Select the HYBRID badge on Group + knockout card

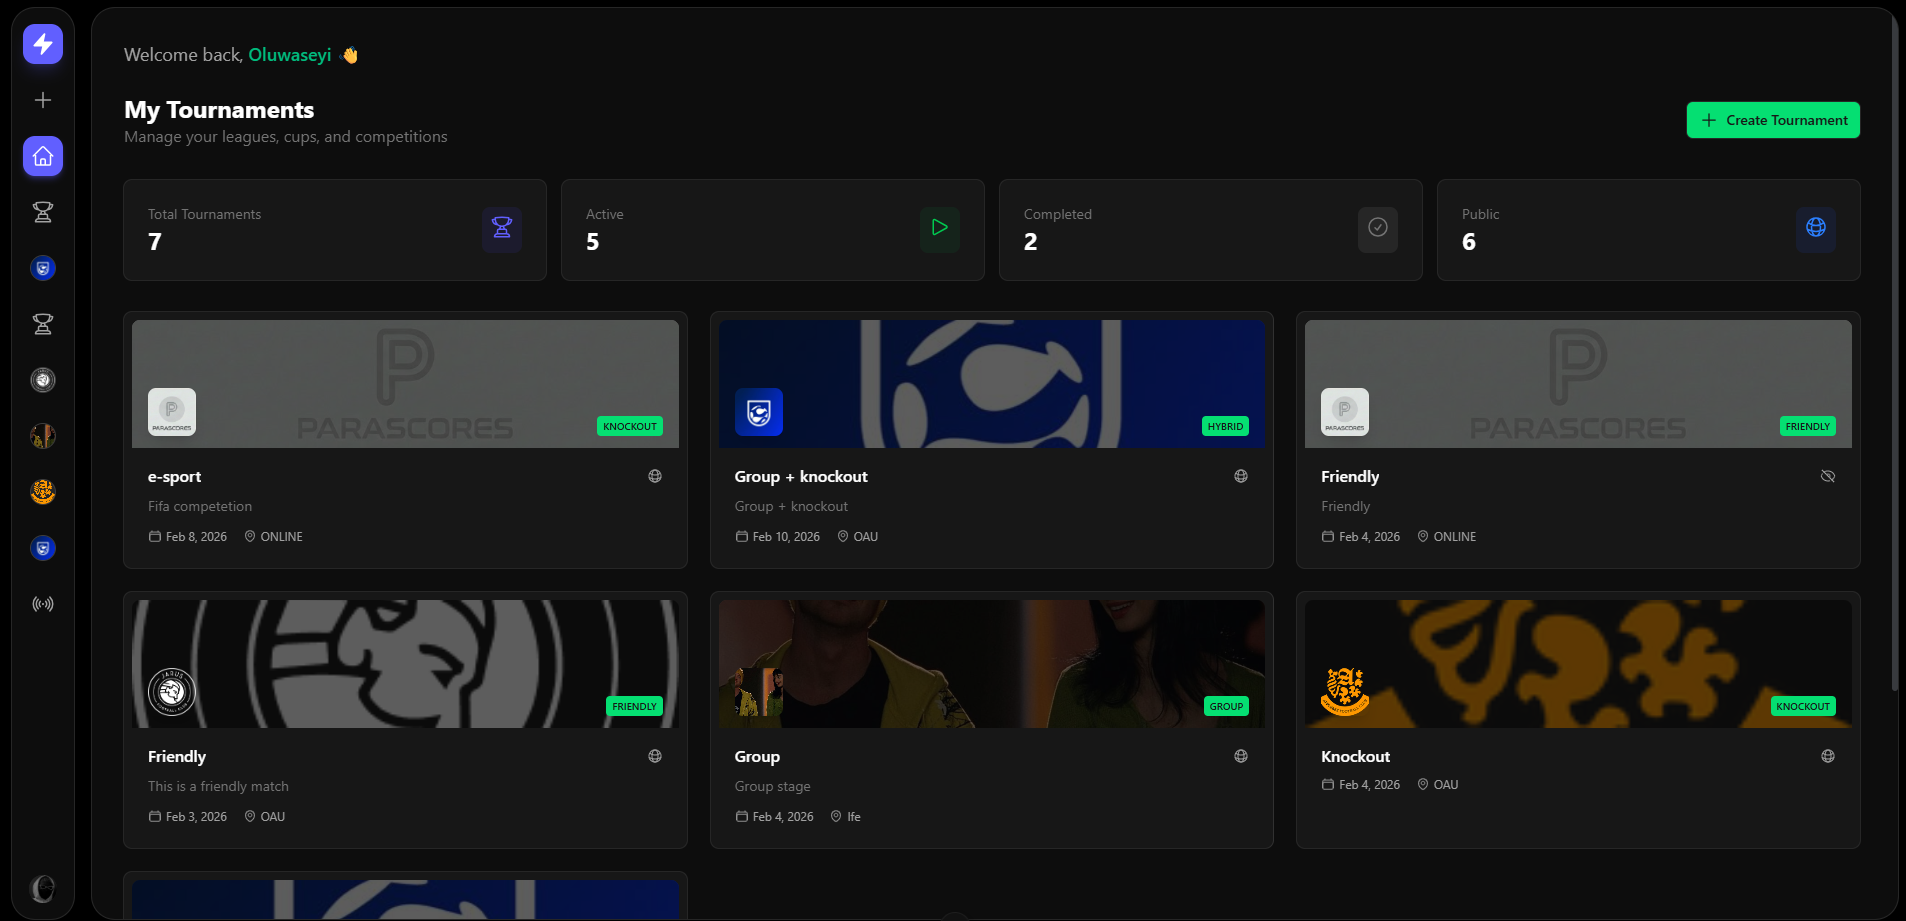point(1225,426)
